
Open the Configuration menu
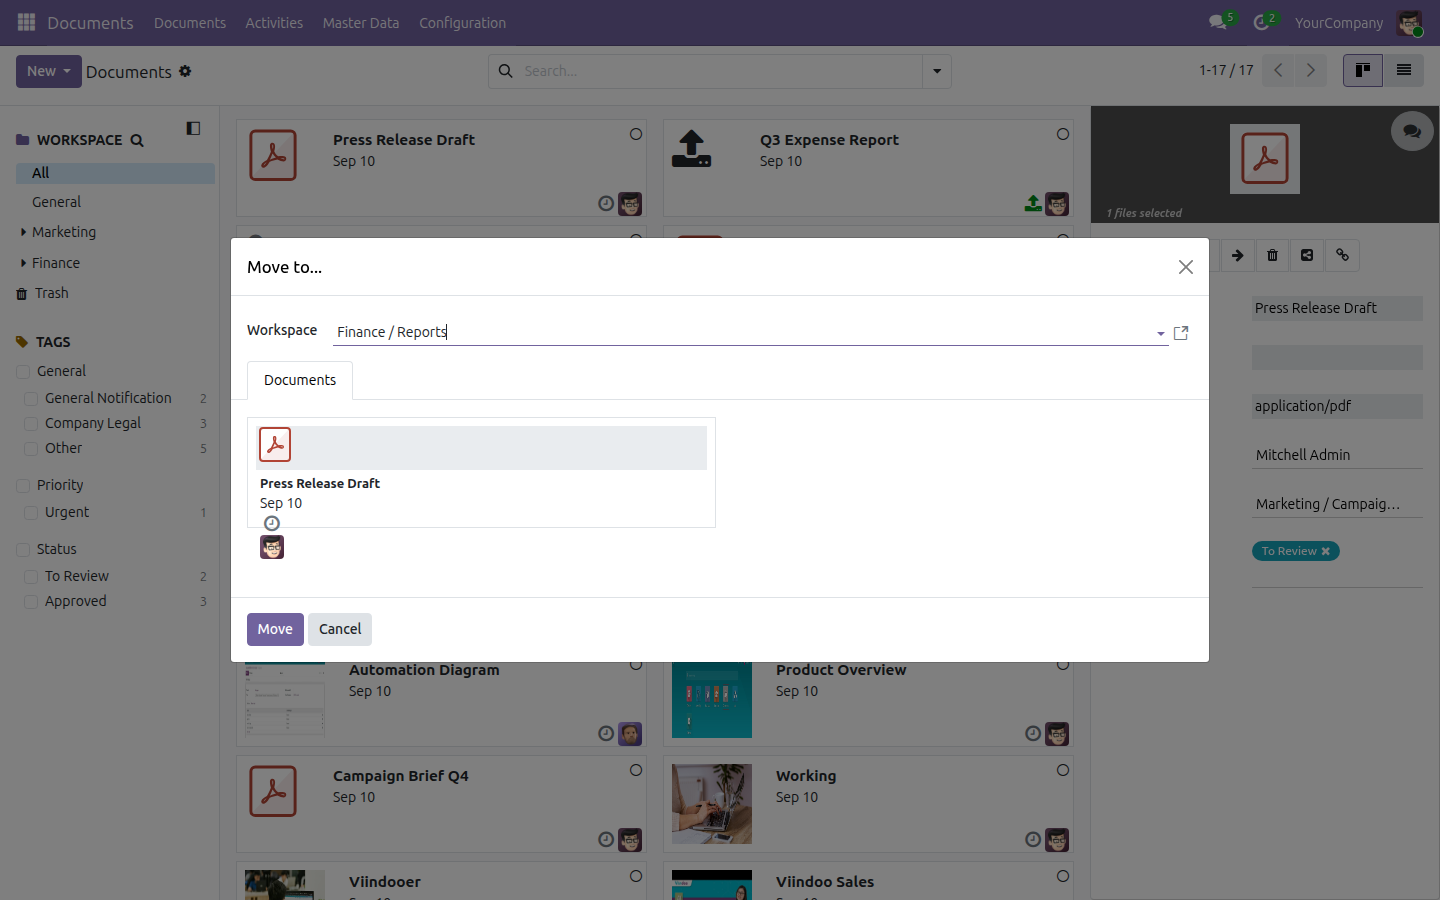[462, 22]
